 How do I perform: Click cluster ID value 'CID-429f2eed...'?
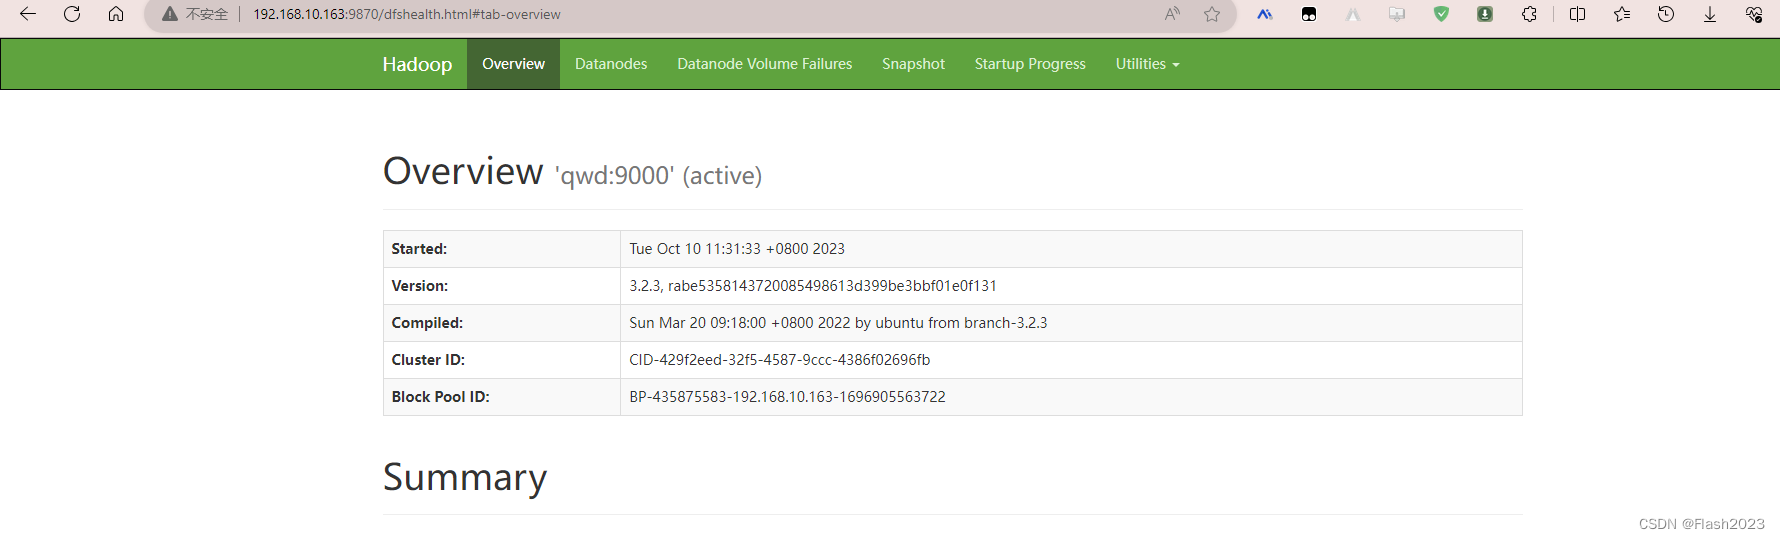[780, 360]
